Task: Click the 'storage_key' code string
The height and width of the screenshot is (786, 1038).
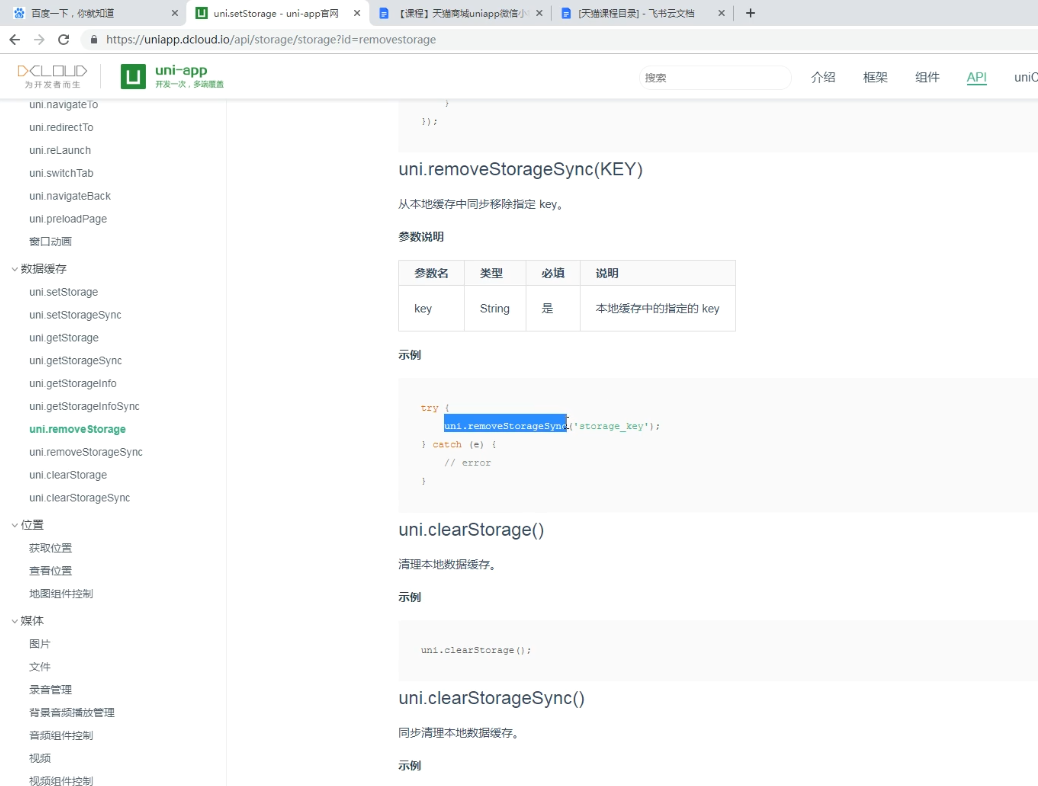Action: point(611,426)
